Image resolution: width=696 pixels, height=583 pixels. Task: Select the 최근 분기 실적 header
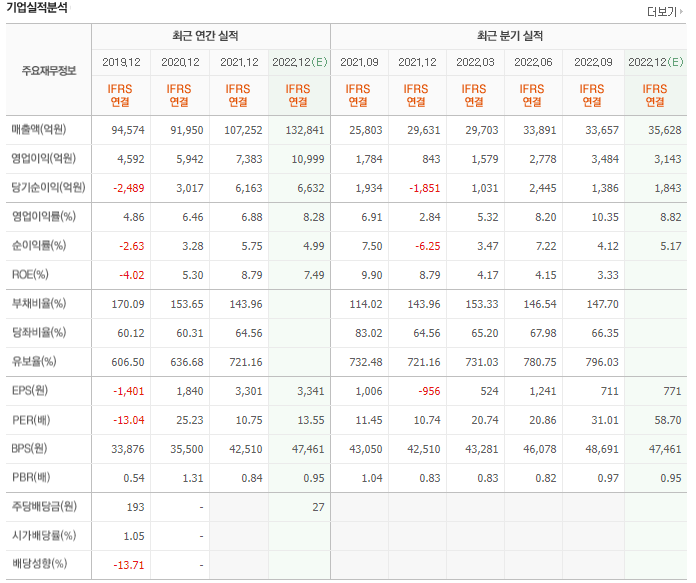click(510, 37)
